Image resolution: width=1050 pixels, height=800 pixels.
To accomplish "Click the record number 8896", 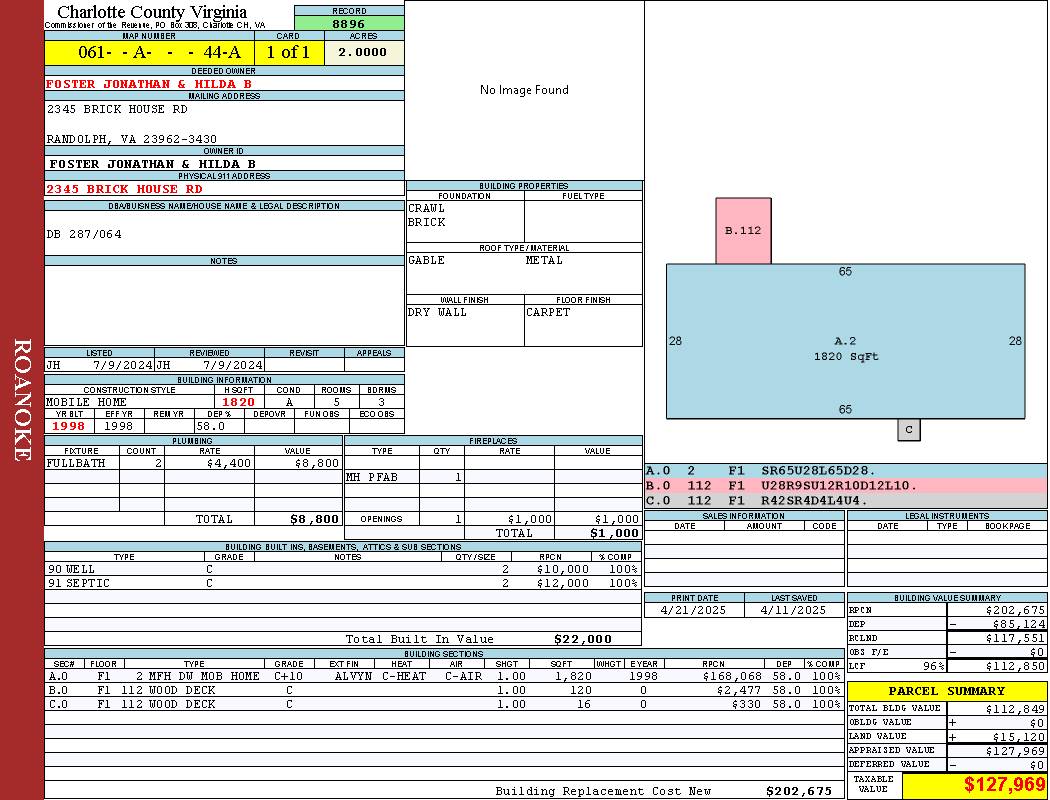I will pos(349,23).
